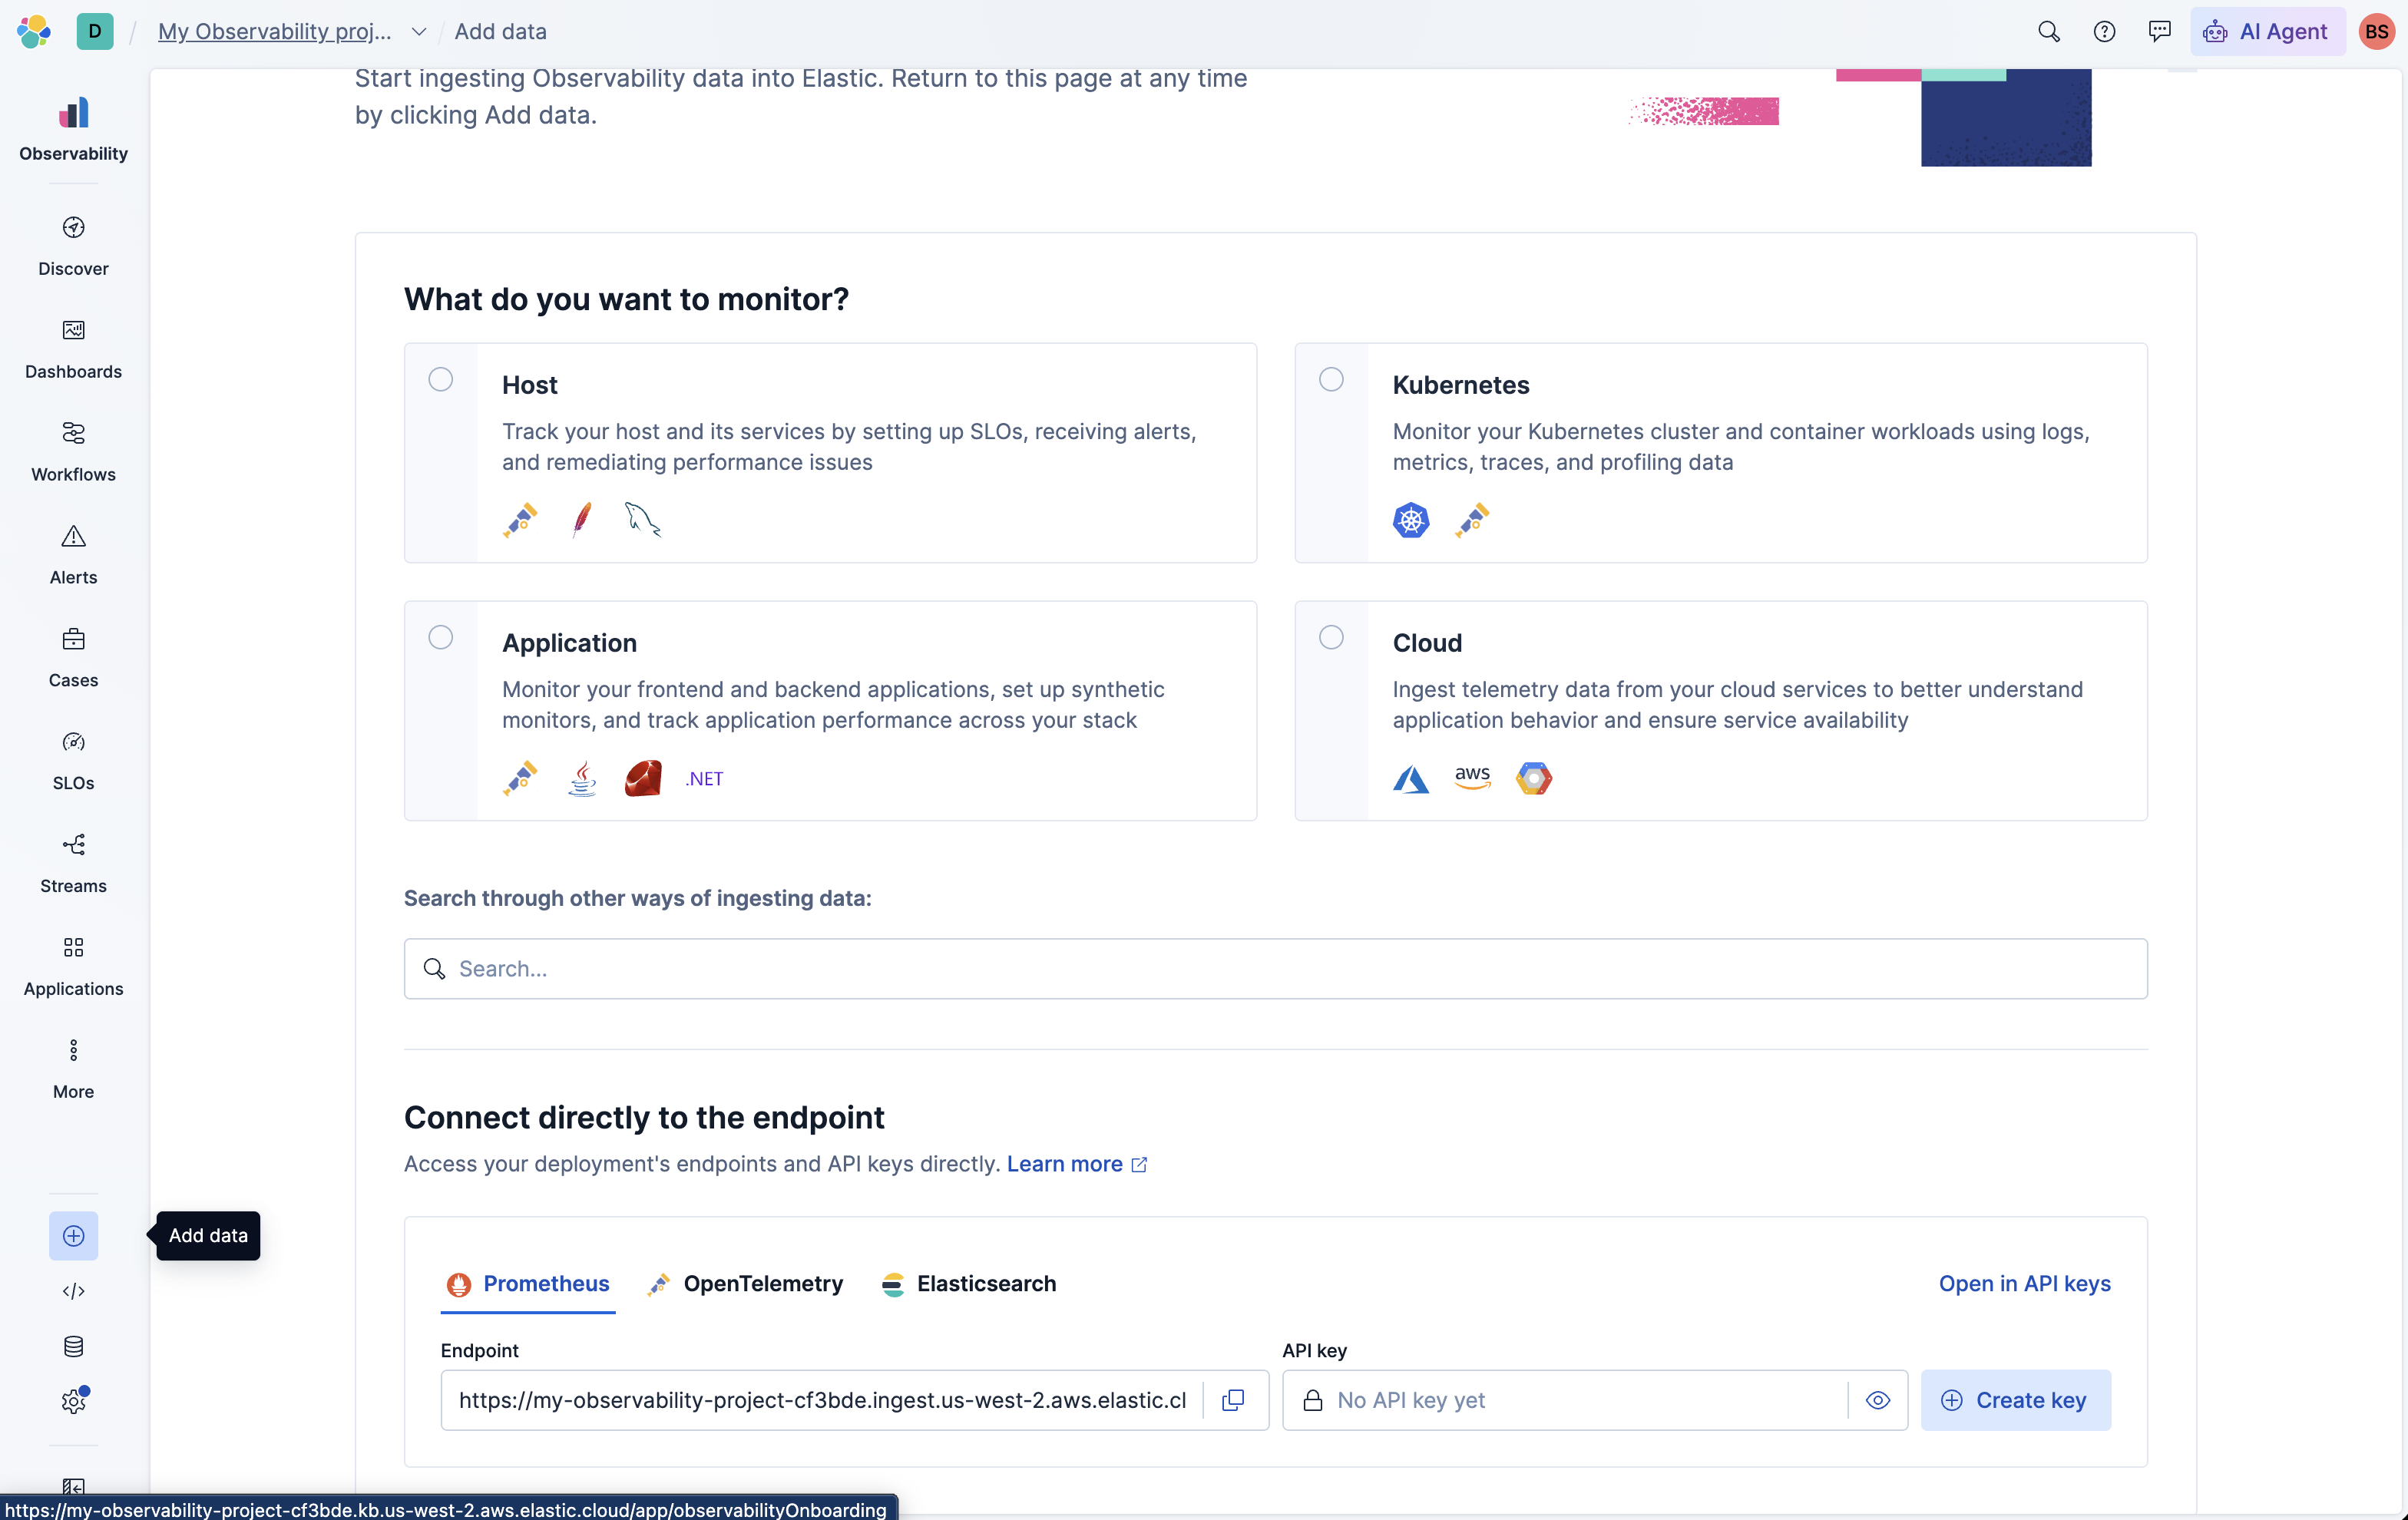2408x1520 pixels.
Task: Open the Observability section
Action: coord(73,130)
